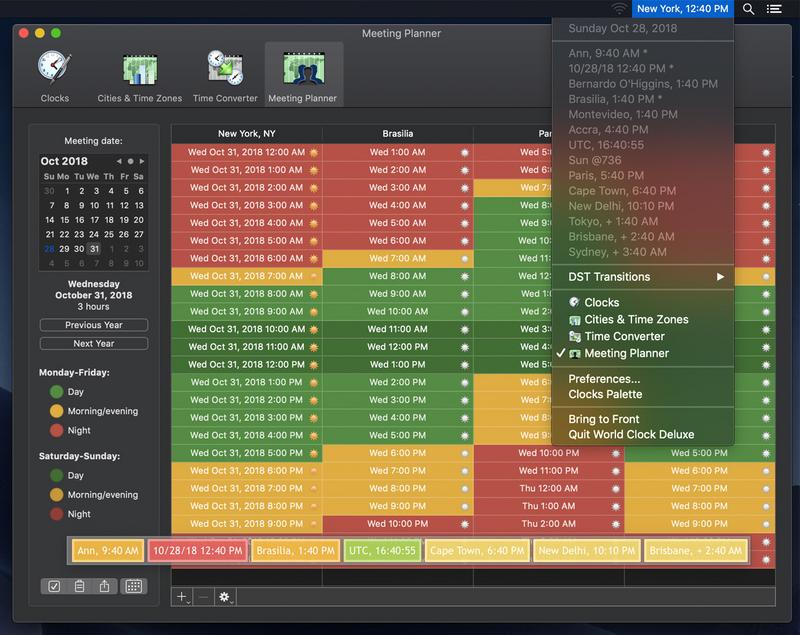Viewport: 800px width, 635px height.
Task: Click Monday-Friday Night red swatch
Action: [57, 430]
